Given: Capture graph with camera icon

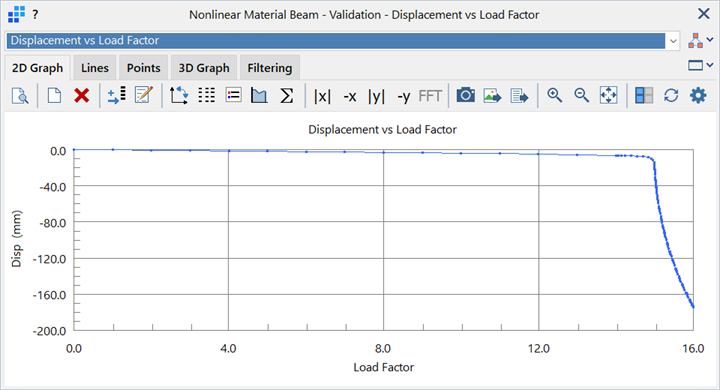Looking at the screenshot, I should tap(465, 96).
